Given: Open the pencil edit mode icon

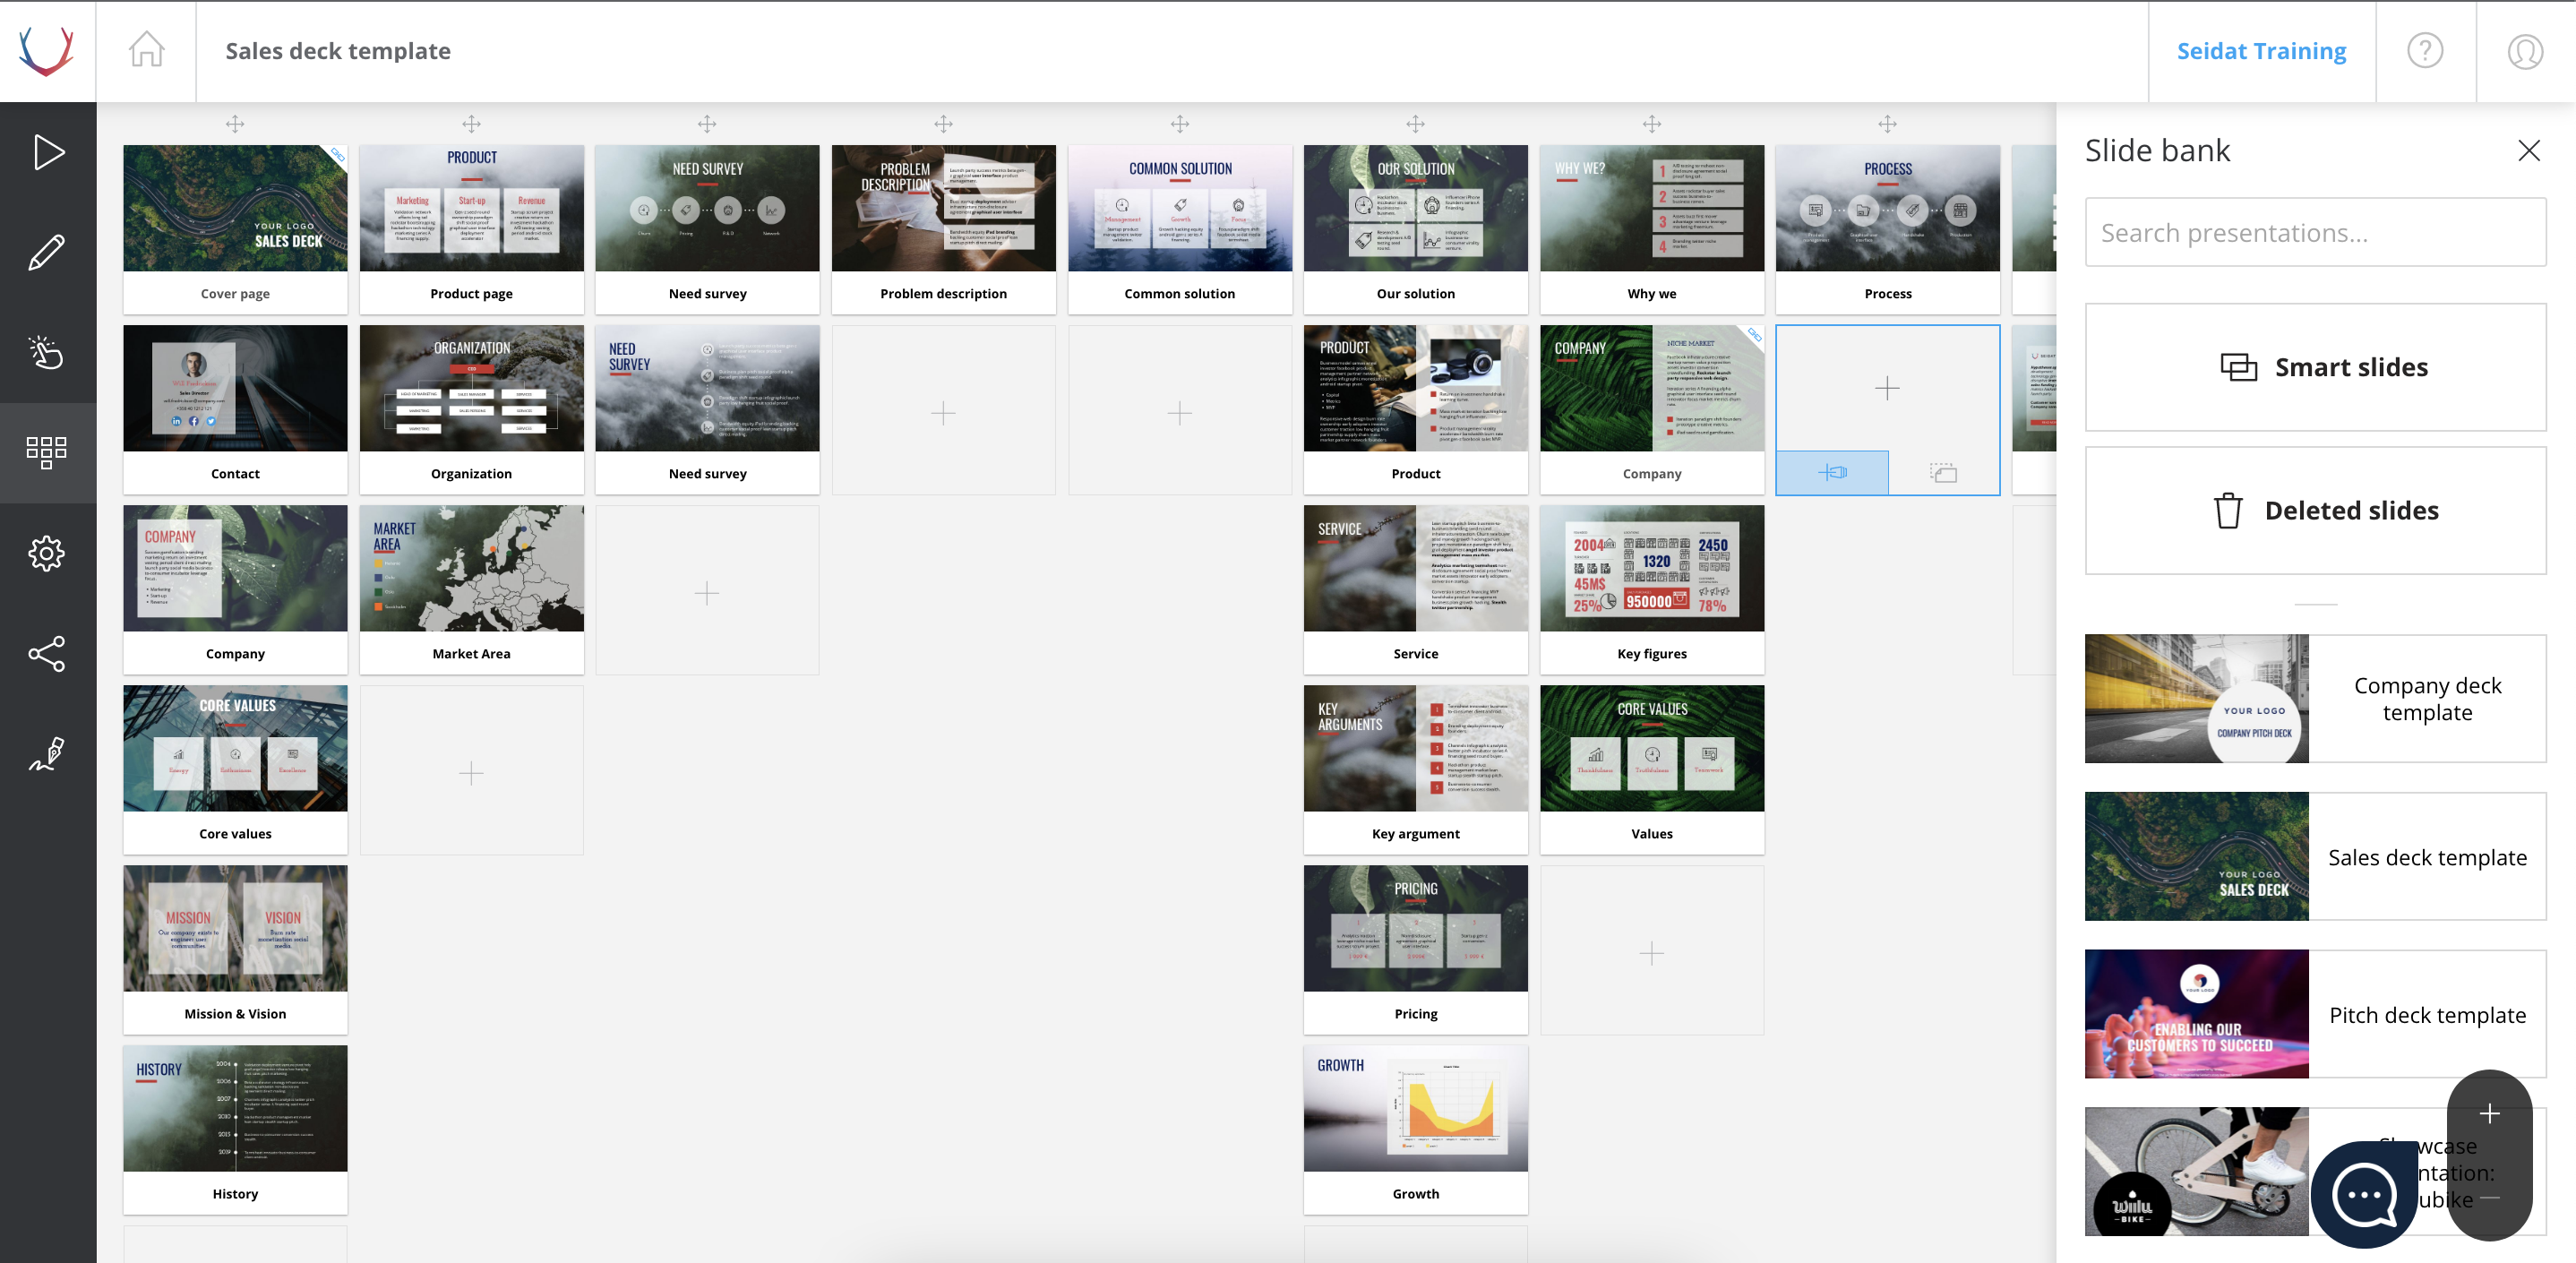Looking at the screenshot, I should tap(47, 253).
